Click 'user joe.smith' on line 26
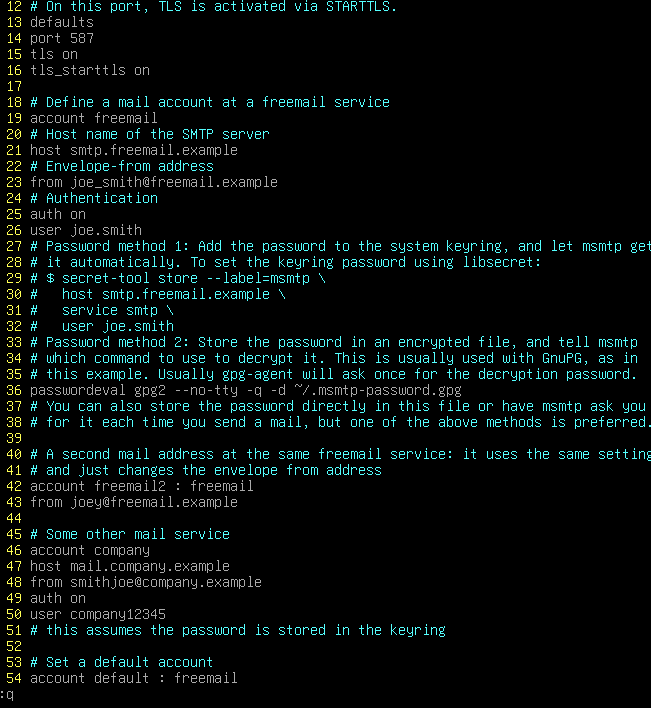Screen dimensions: 651x708 pos(86,230)
